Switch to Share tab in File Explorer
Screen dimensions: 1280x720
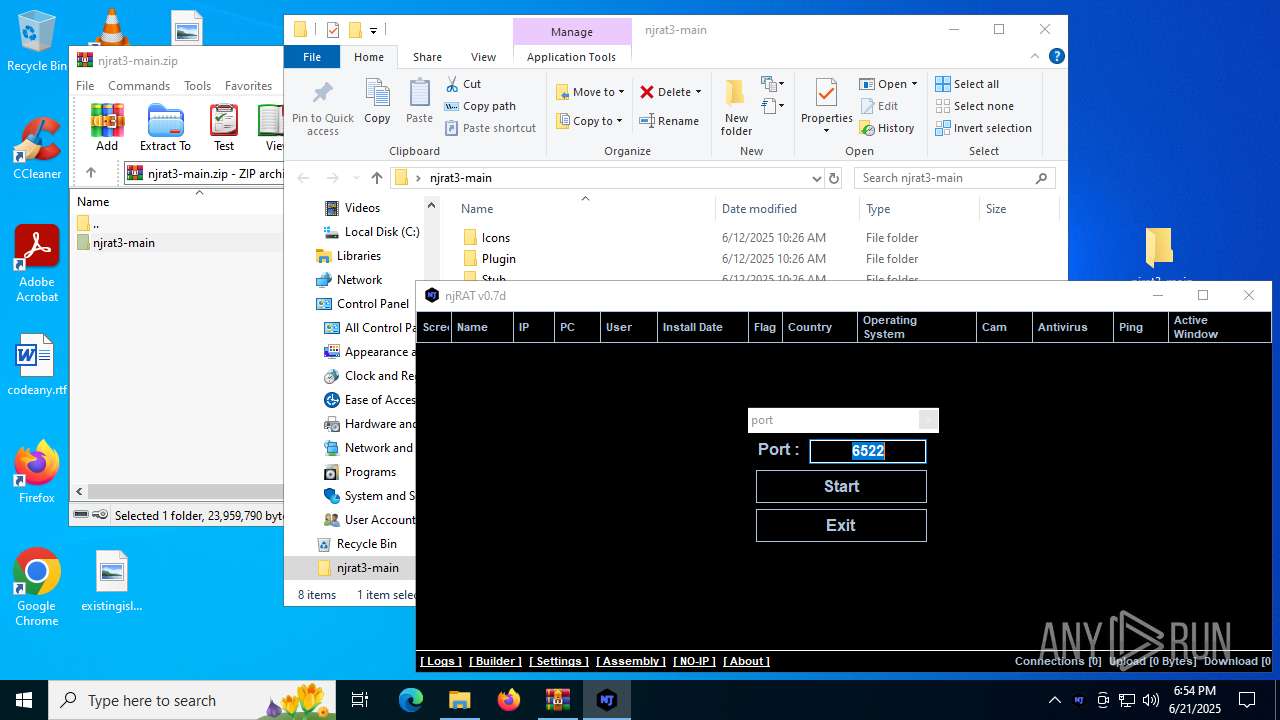pos(427,57)
